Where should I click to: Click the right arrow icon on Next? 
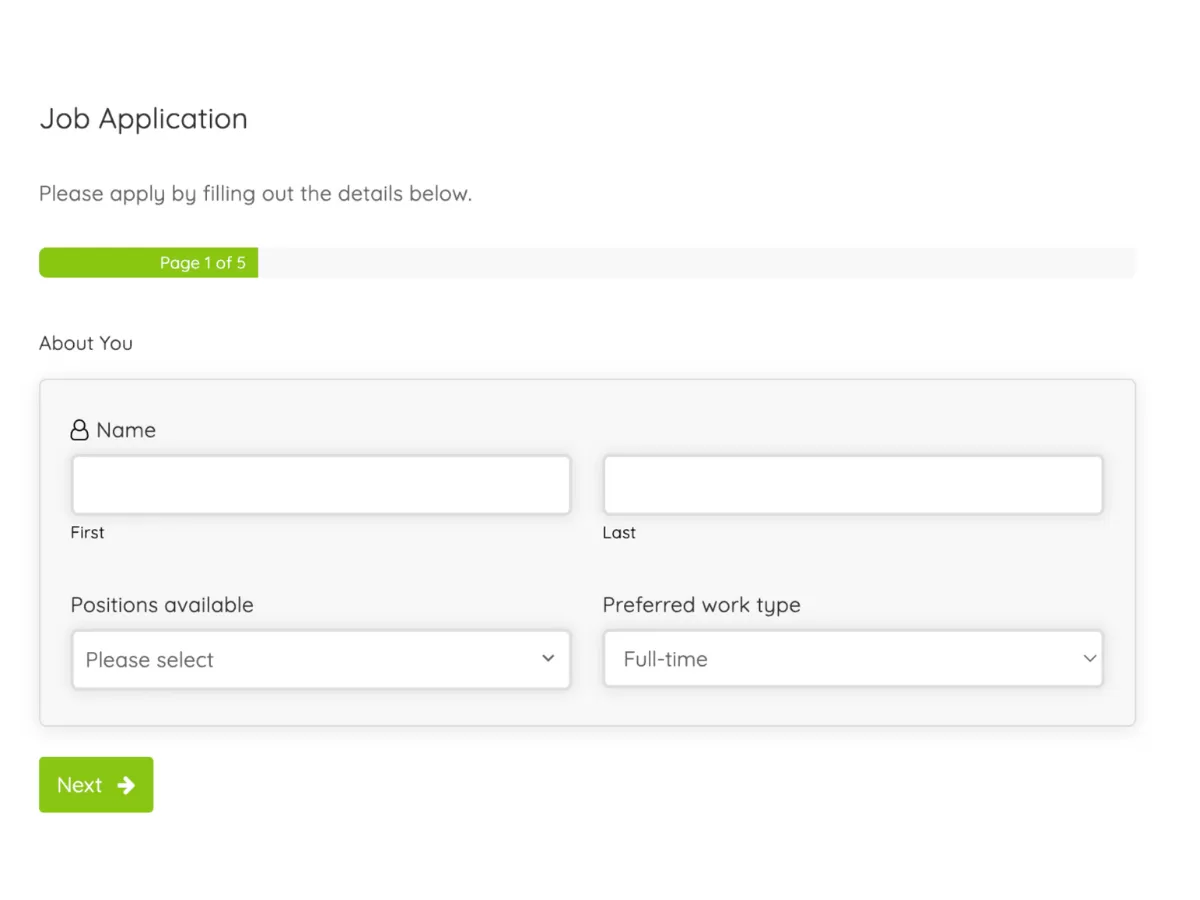tap(126, 785)
